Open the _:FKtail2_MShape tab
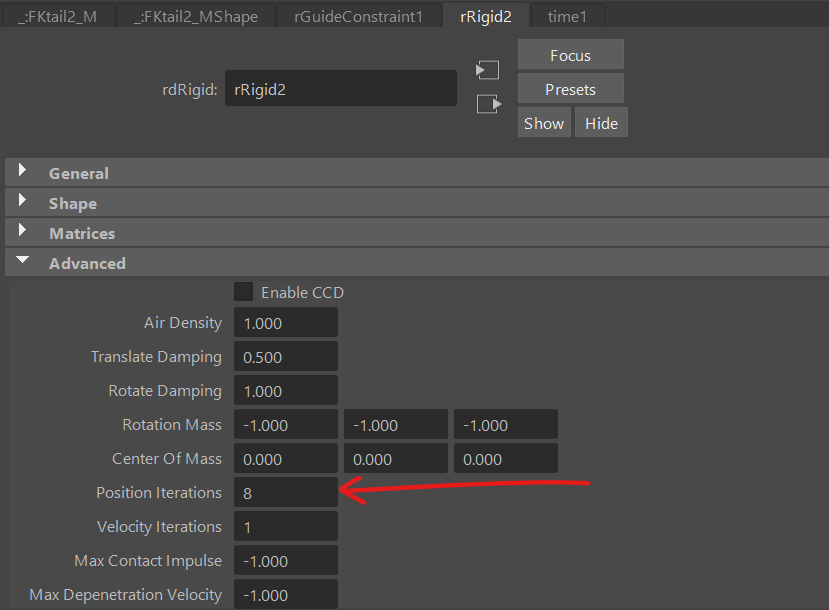The width and height of the screenshot is (829, 610). tap(195, 16)
